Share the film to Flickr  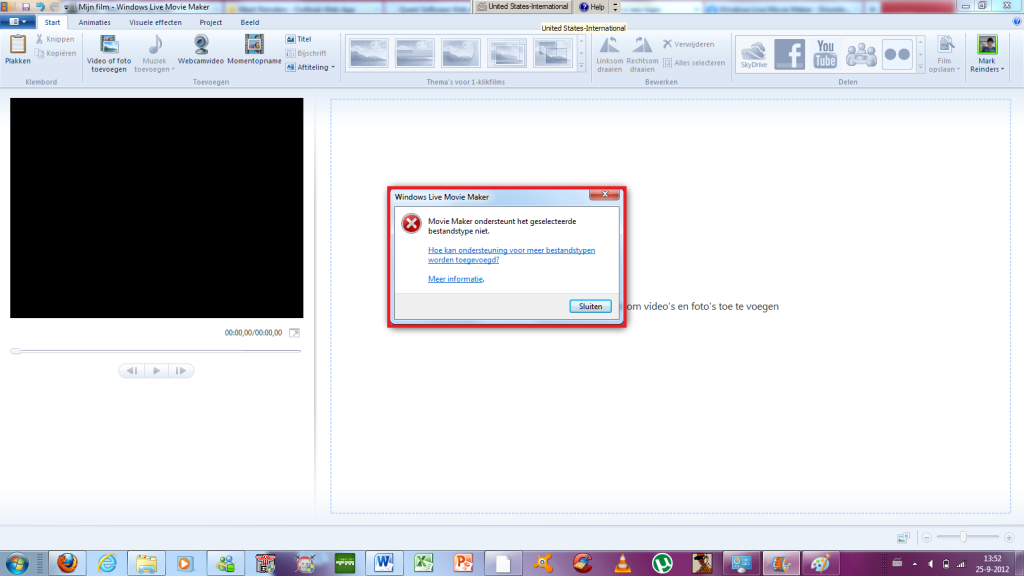point(897,54)
